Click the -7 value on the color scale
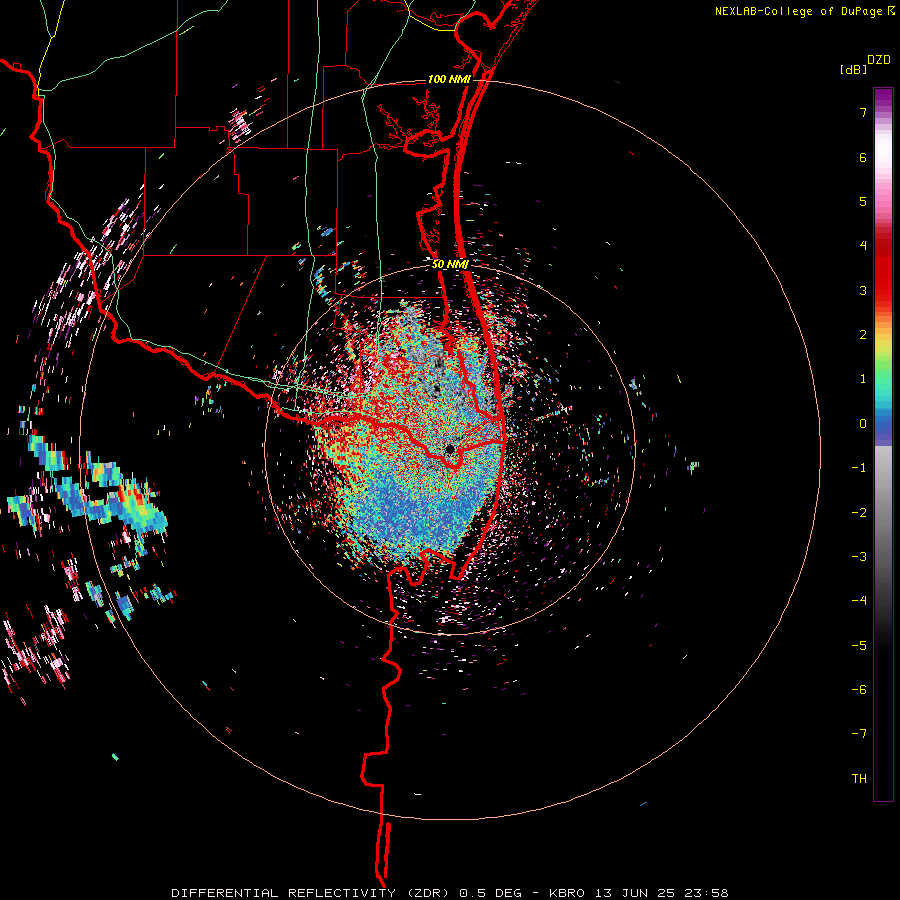 pos(859,734)
